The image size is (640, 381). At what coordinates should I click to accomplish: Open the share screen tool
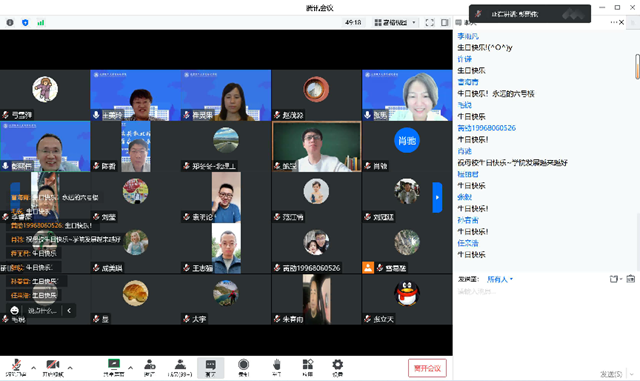click(x=114, y=368)
